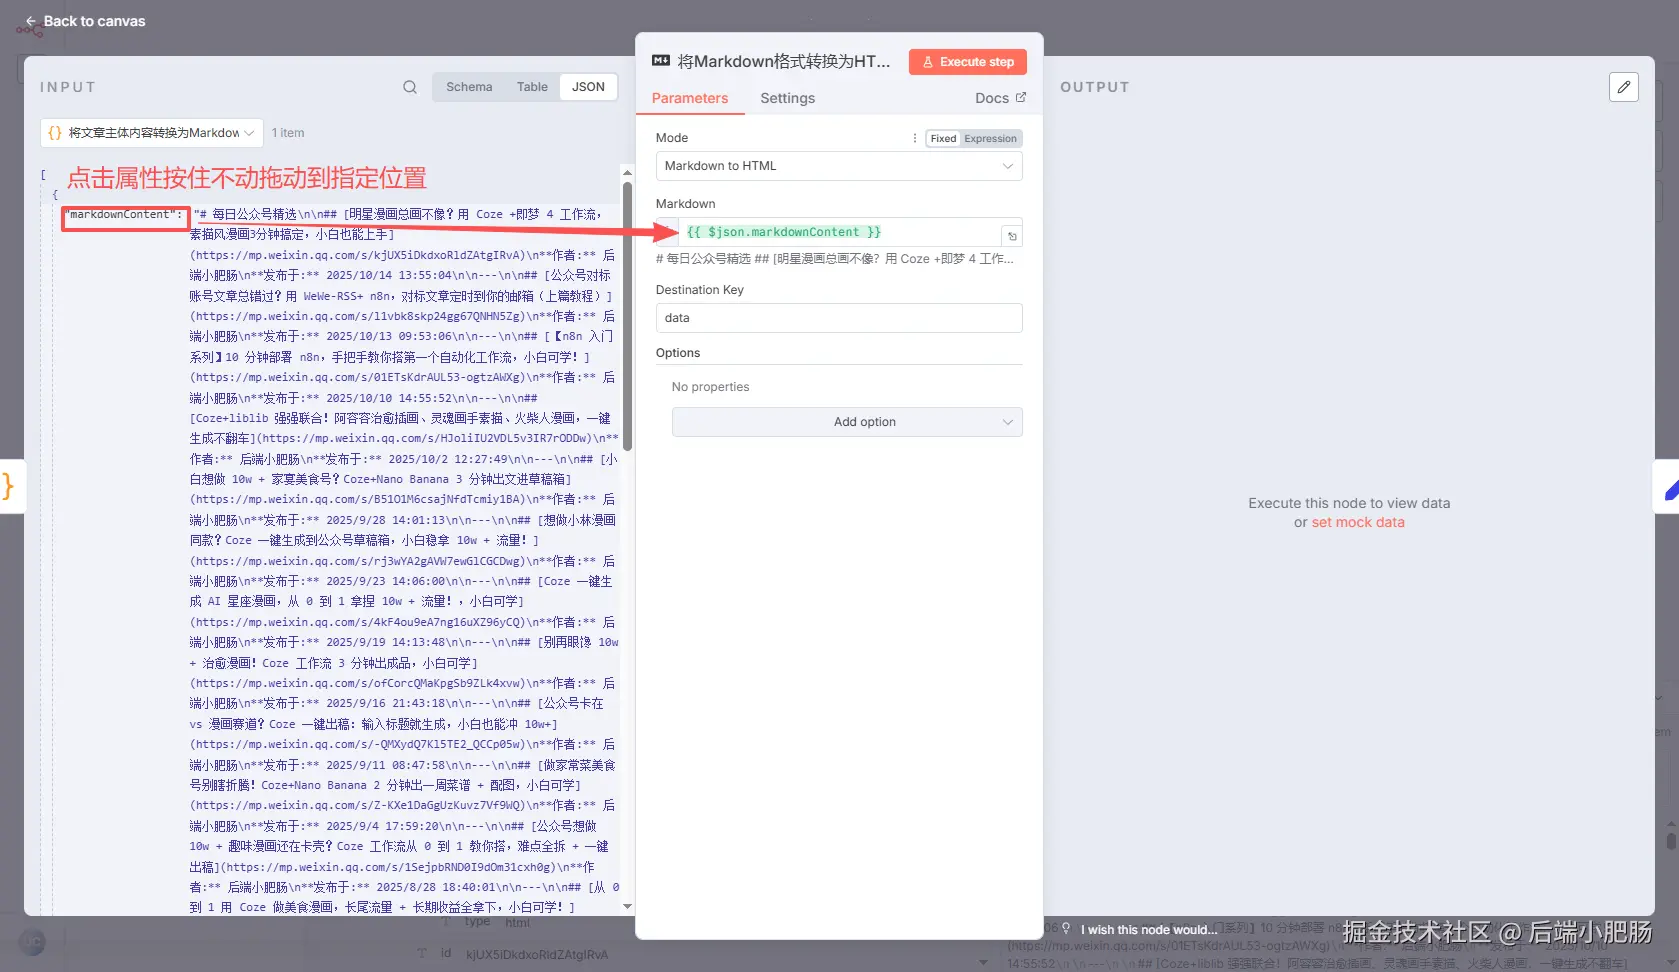Click the markdownContent JSON key
This screenshot has height=972, width=1679.
(125, 215)
